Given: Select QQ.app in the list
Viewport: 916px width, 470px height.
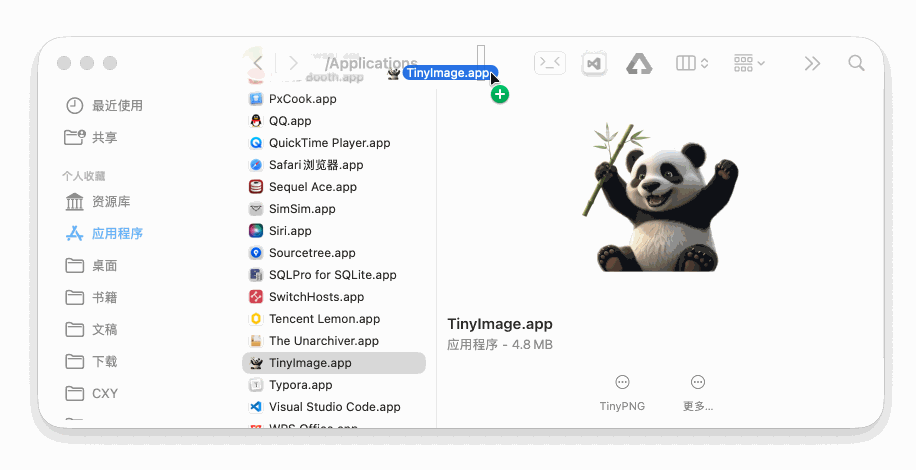Looking at the screenshot, I should click(x=334, y=121).
